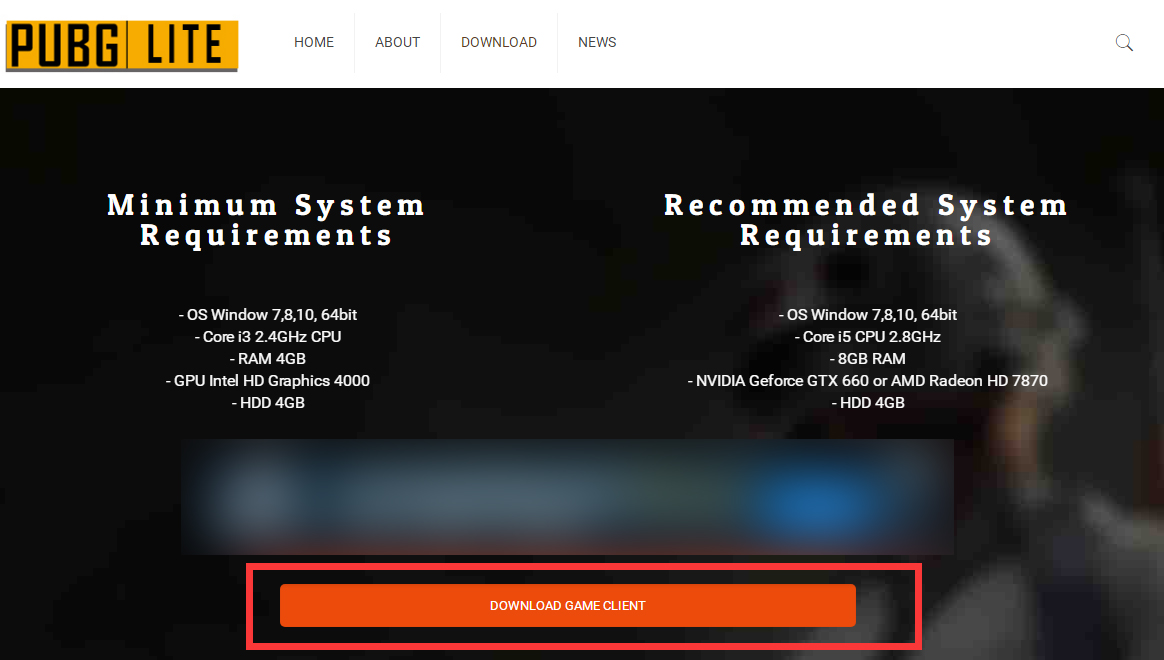The width and height of the screenshot is (1164, 660).
Task: Select the NVIDIA Geforce GTX 660 line
Action: (x=868, y=381)
